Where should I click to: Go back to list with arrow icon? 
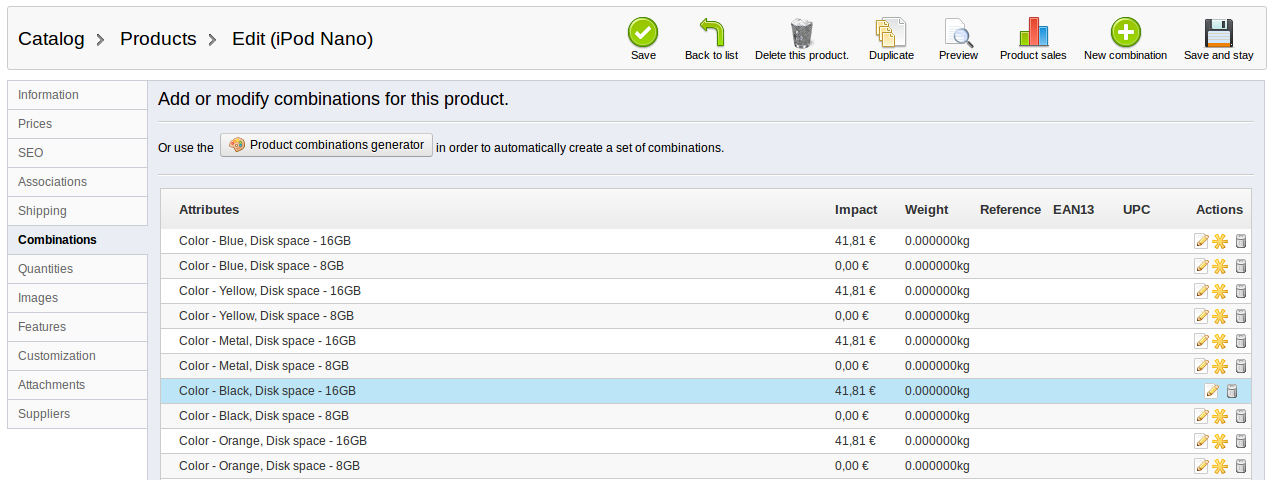pos(711,32)
